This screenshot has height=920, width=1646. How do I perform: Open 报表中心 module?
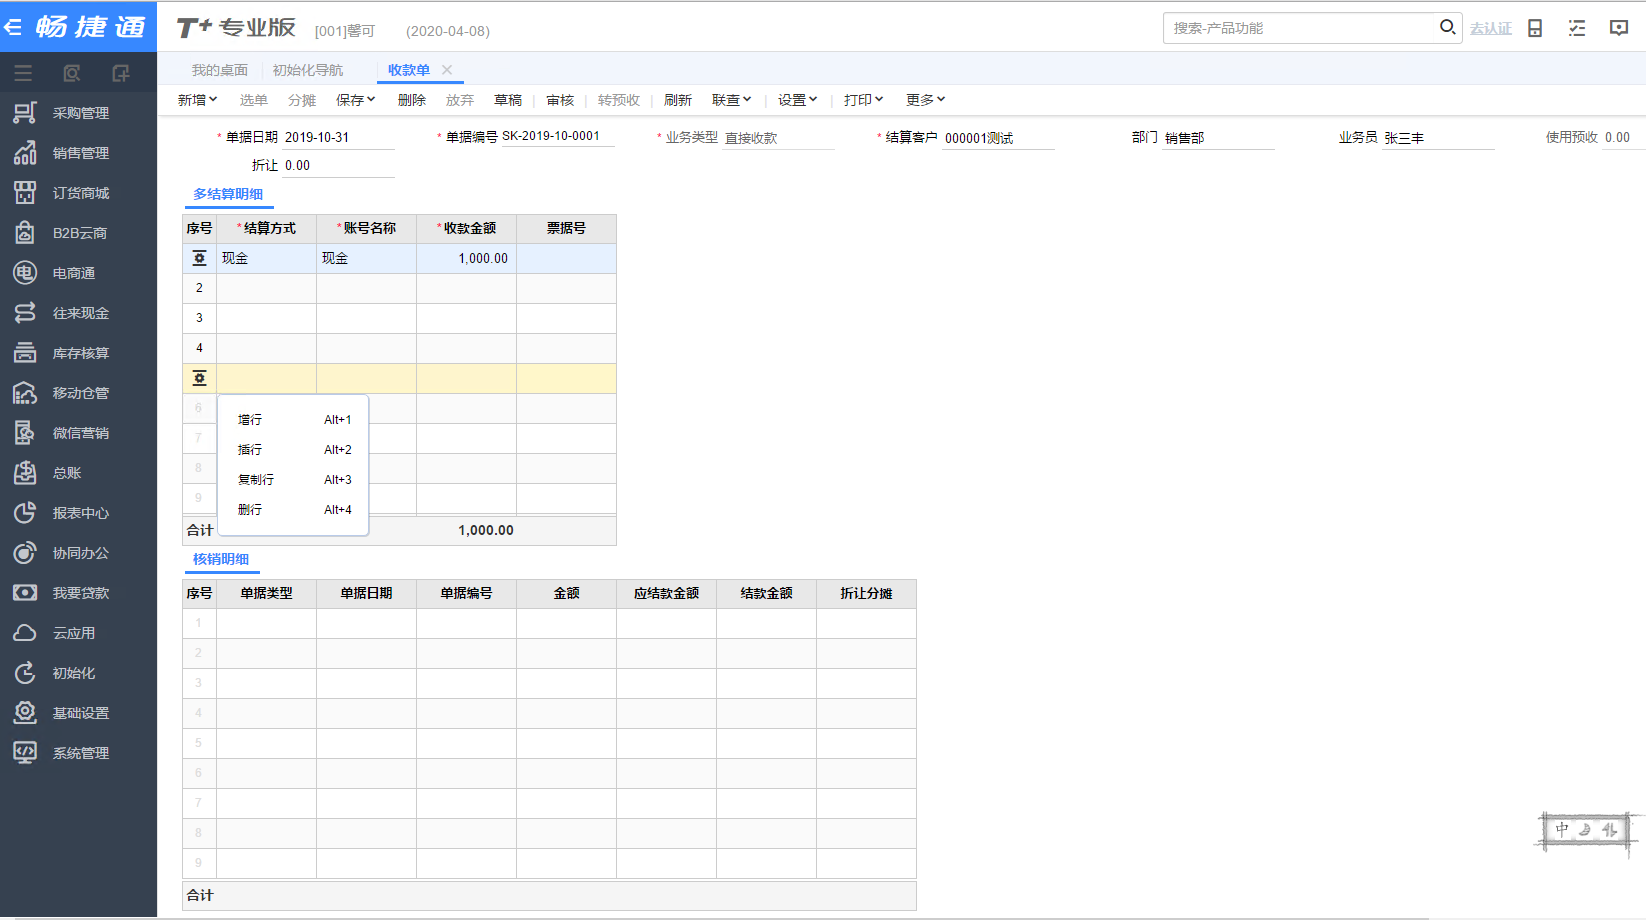tap(78, 513)
